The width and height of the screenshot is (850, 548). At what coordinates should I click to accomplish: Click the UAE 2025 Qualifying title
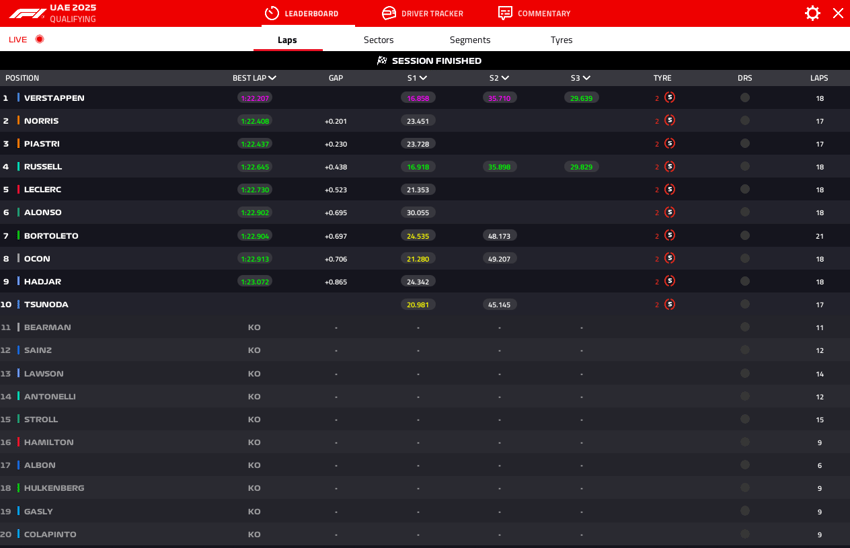[73, 14]
